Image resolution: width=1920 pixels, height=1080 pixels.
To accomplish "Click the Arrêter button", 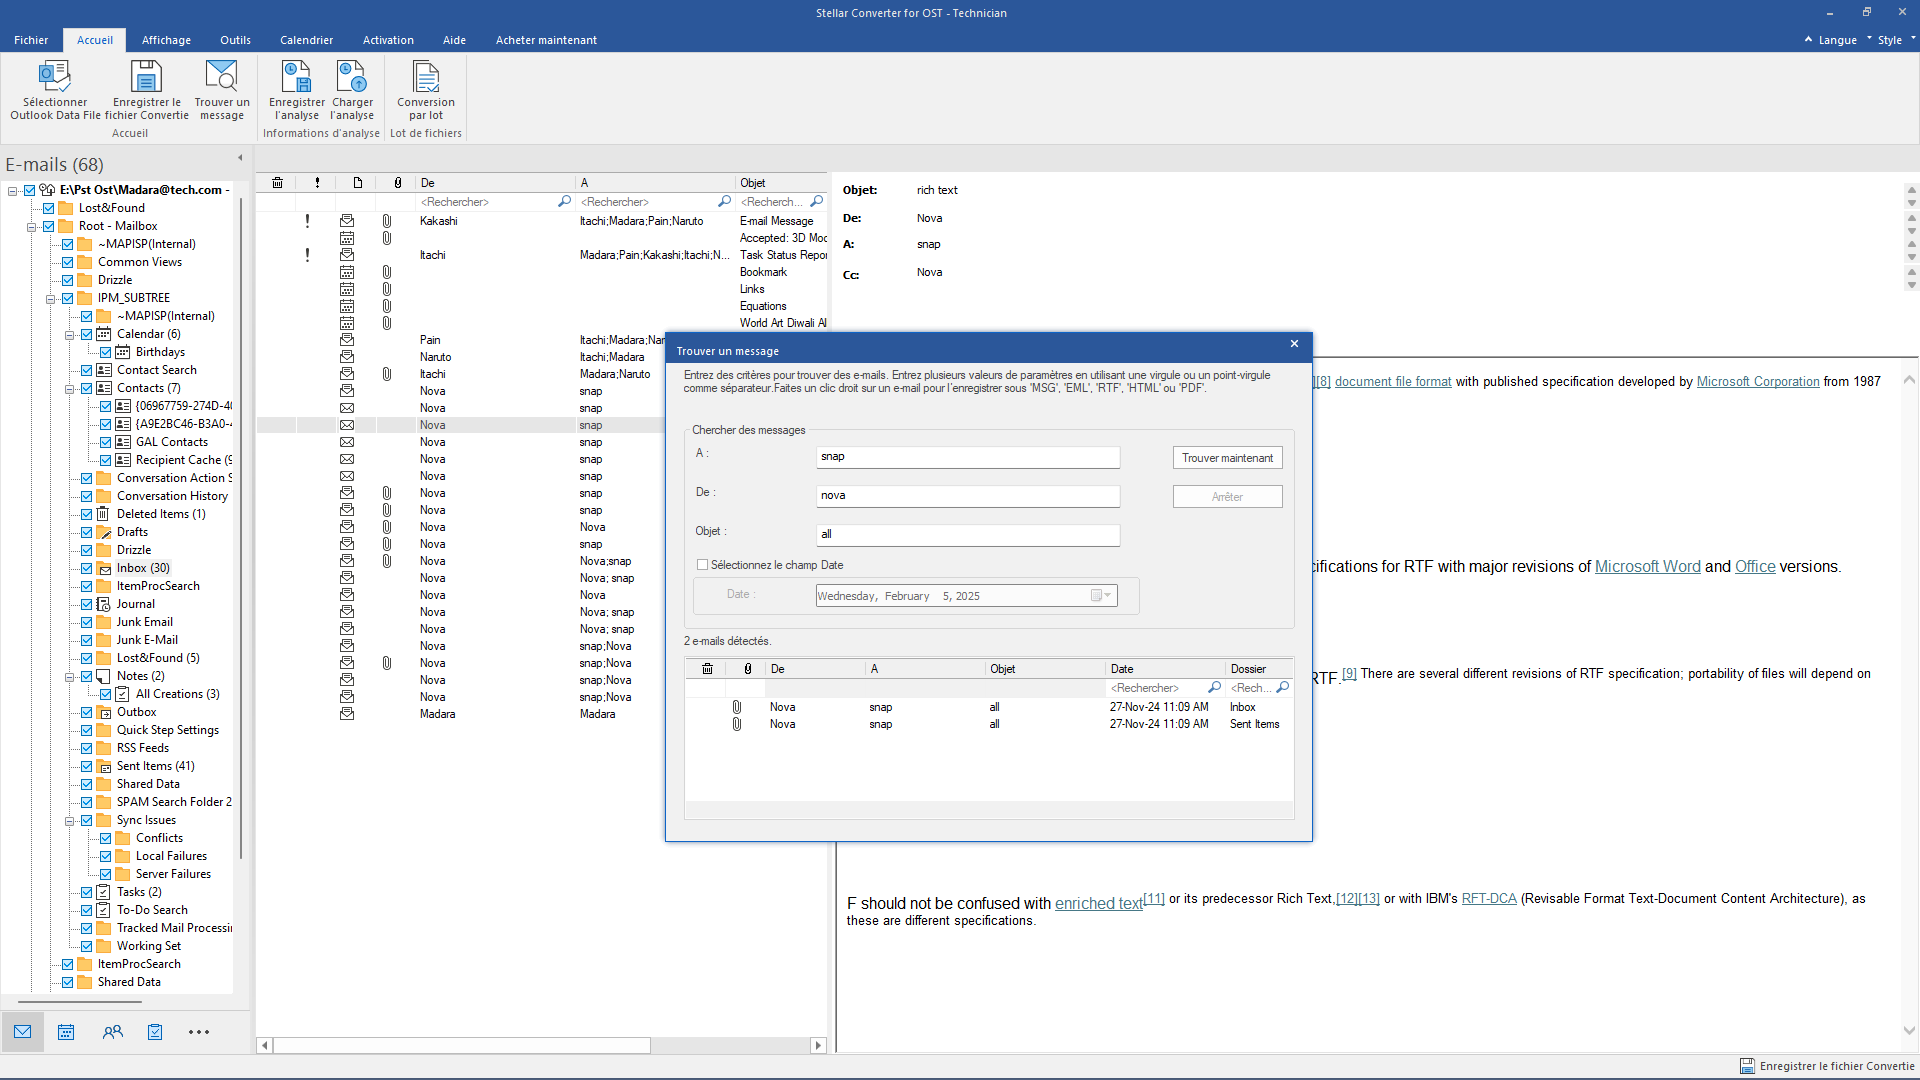I will (1227, 497).
